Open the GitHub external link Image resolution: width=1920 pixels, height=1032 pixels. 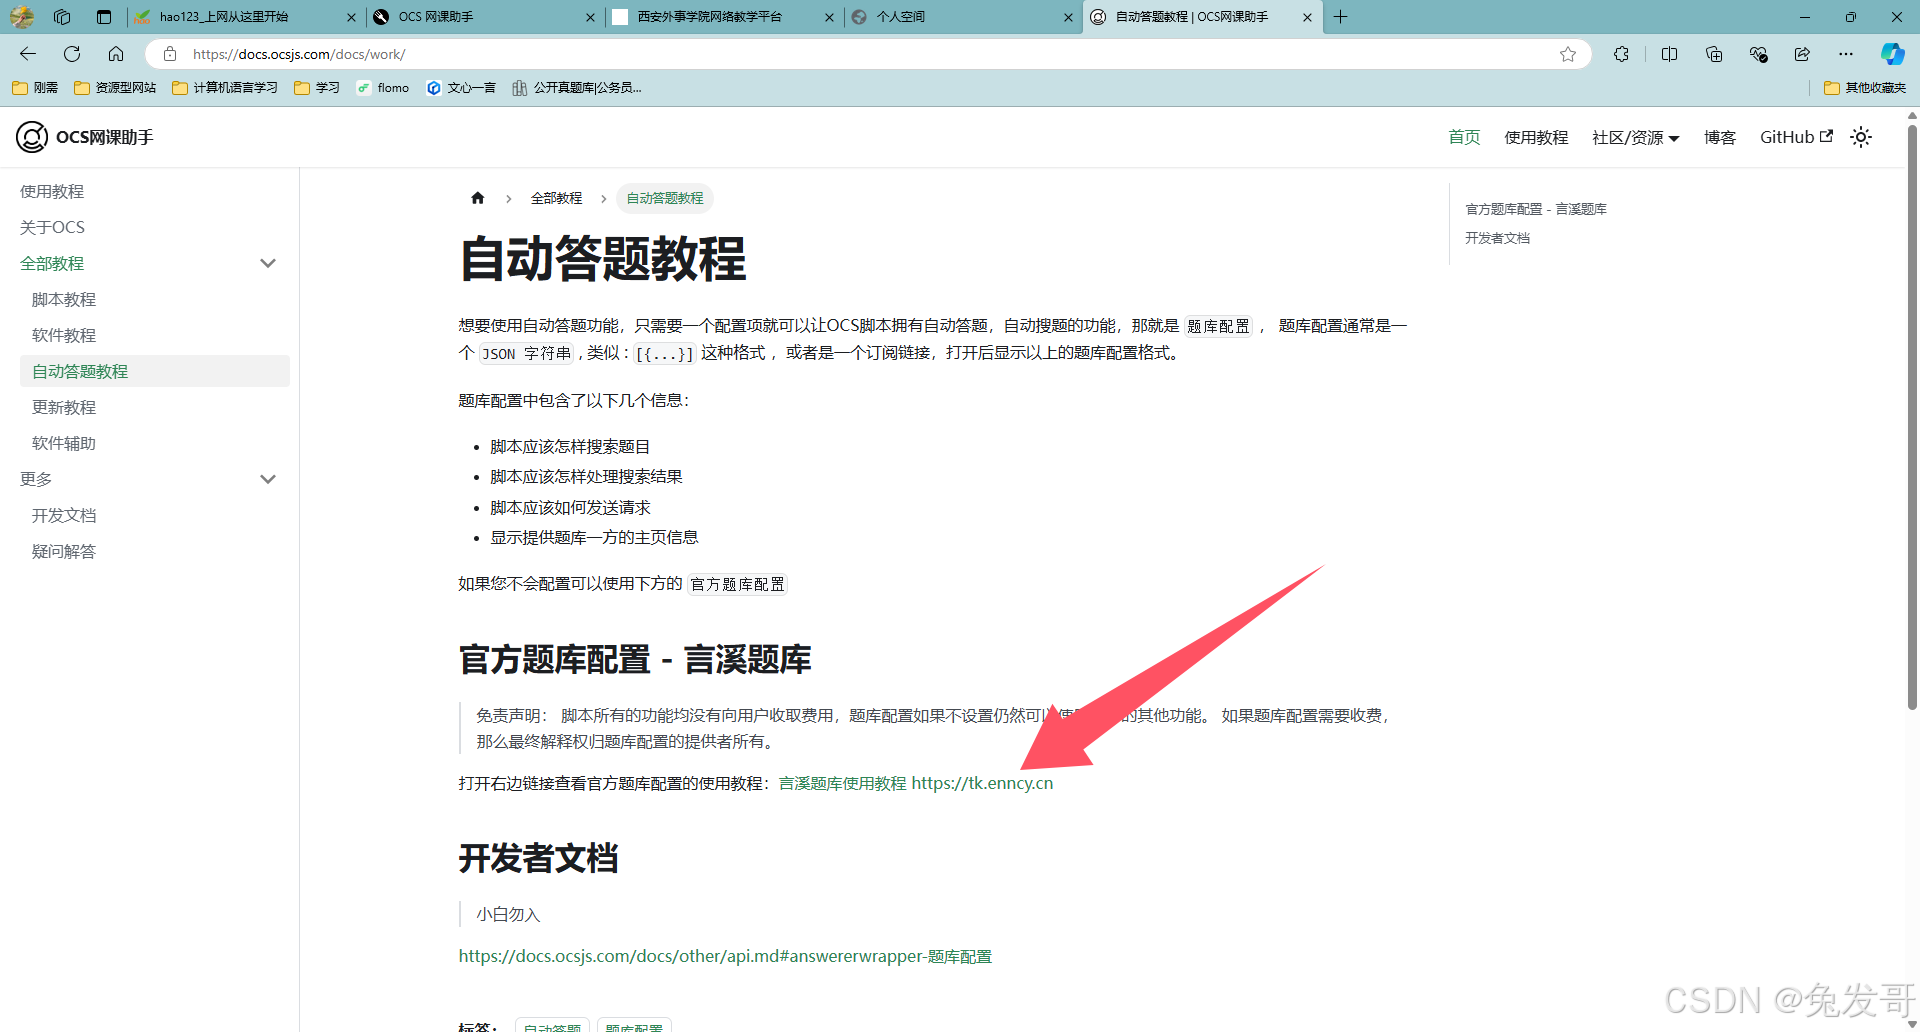pyautogui.click(x=1796, y=137)
